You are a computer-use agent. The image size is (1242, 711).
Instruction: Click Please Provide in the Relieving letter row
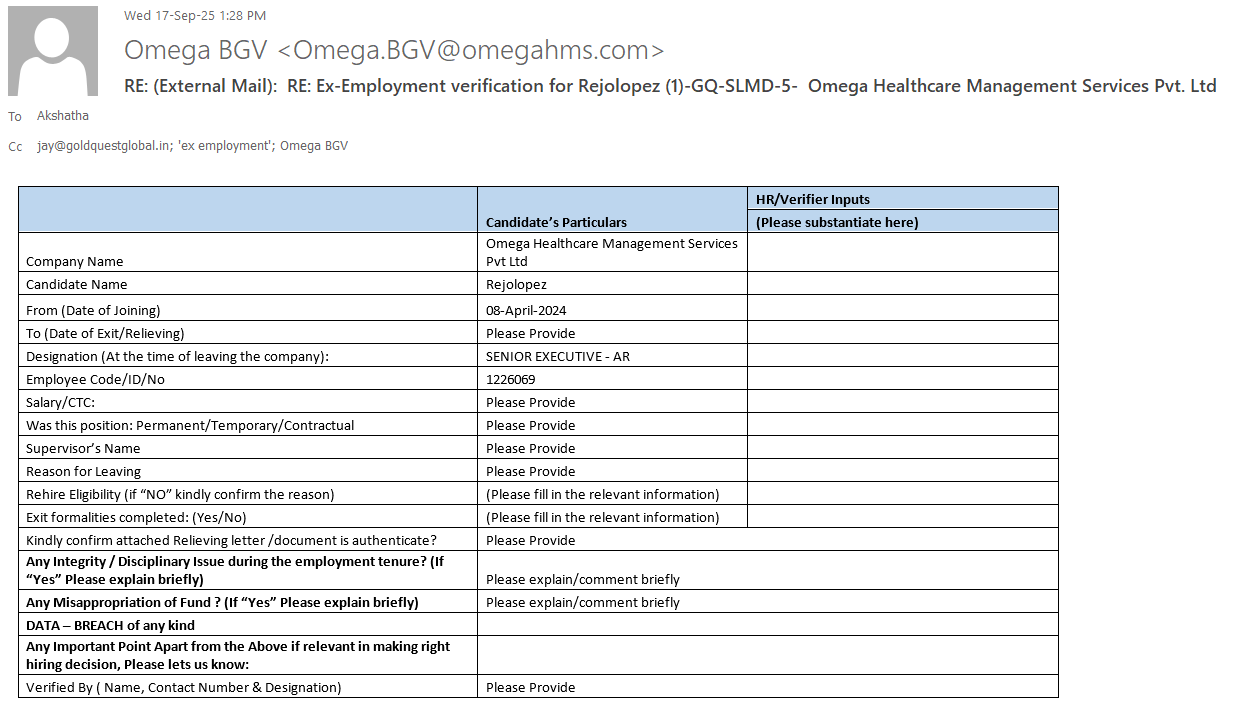pos(530,540)
